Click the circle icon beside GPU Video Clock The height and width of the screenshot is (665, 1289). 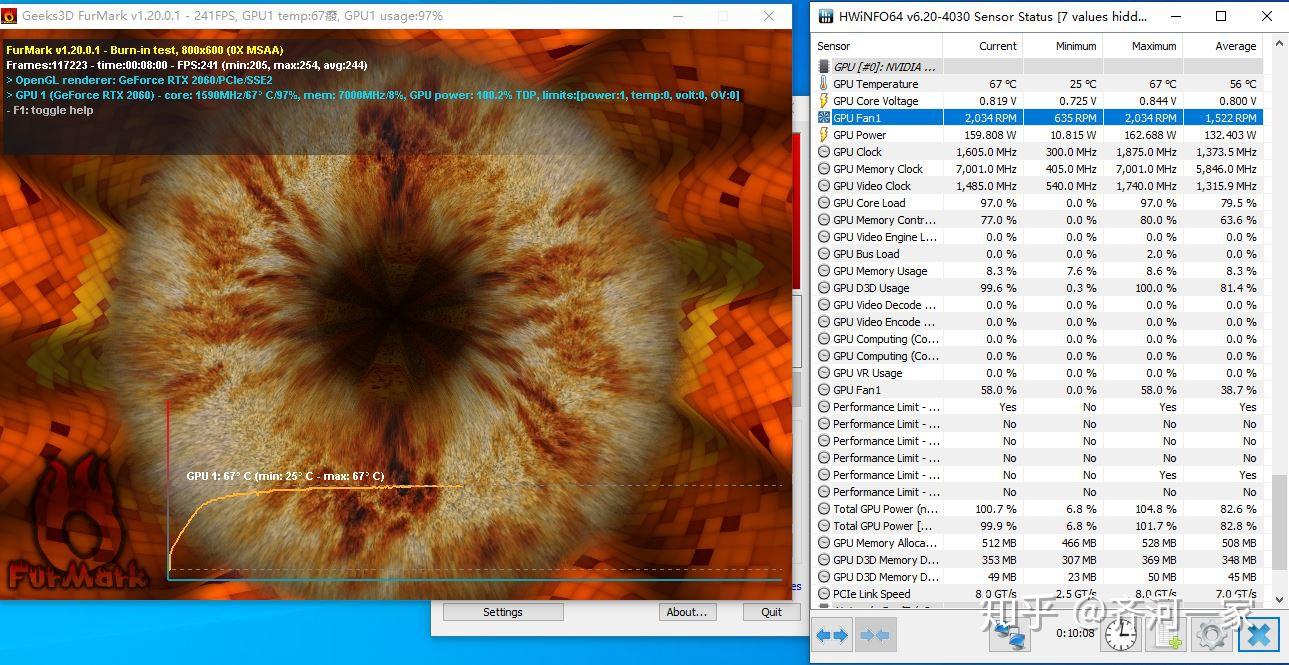[x=824, y=186]
